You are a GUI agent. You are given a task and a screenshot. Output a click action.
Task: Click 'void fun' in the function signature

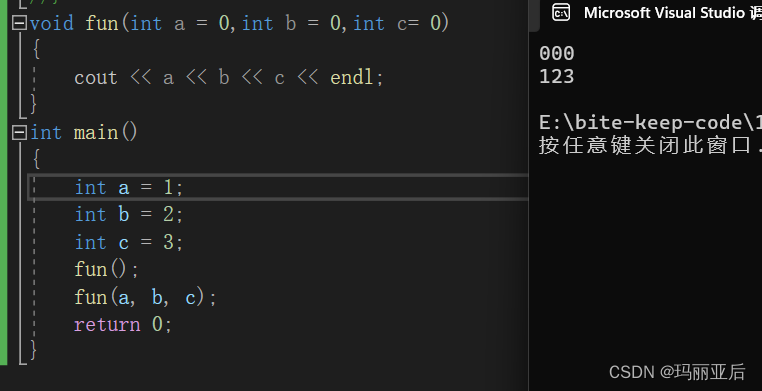[x=74, y=23]
